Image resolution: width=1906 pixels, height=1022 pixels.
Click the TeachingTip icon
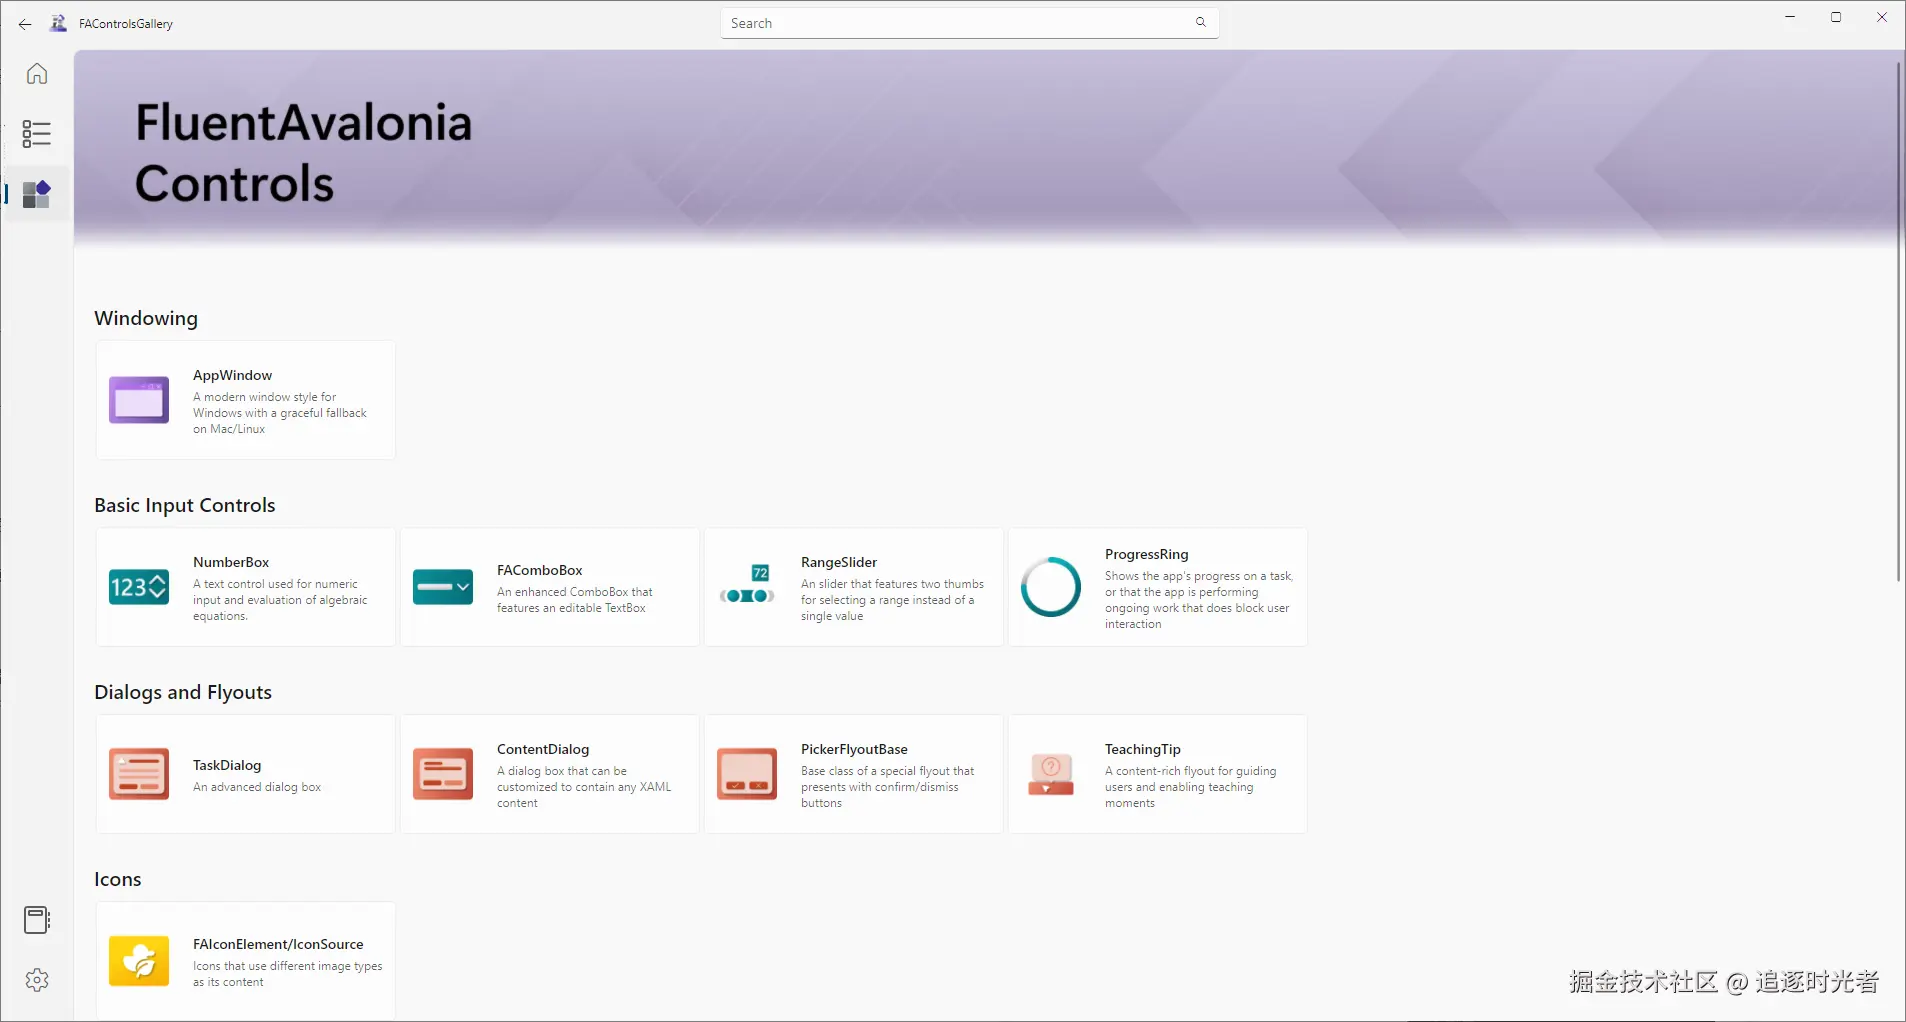click(1051, 775)
